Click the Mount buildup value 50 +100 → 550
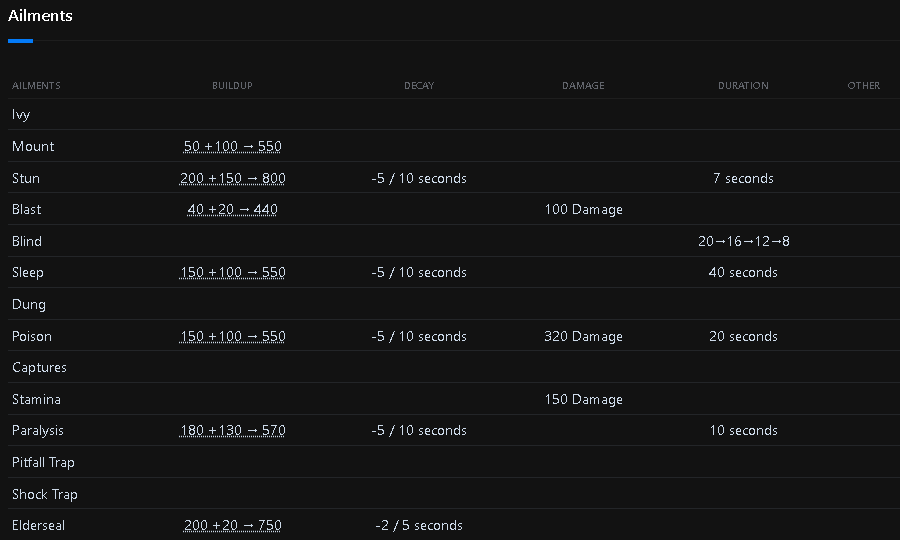 click(233, 146)
